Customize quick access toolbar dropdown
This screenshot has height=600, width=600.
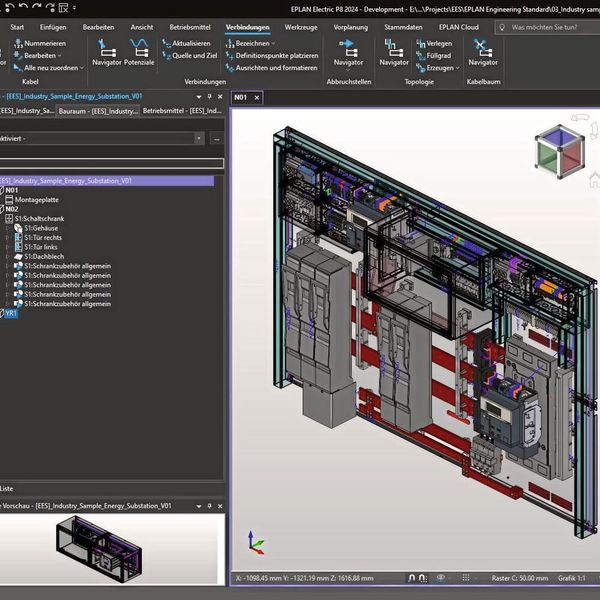[x=74, y=7]
